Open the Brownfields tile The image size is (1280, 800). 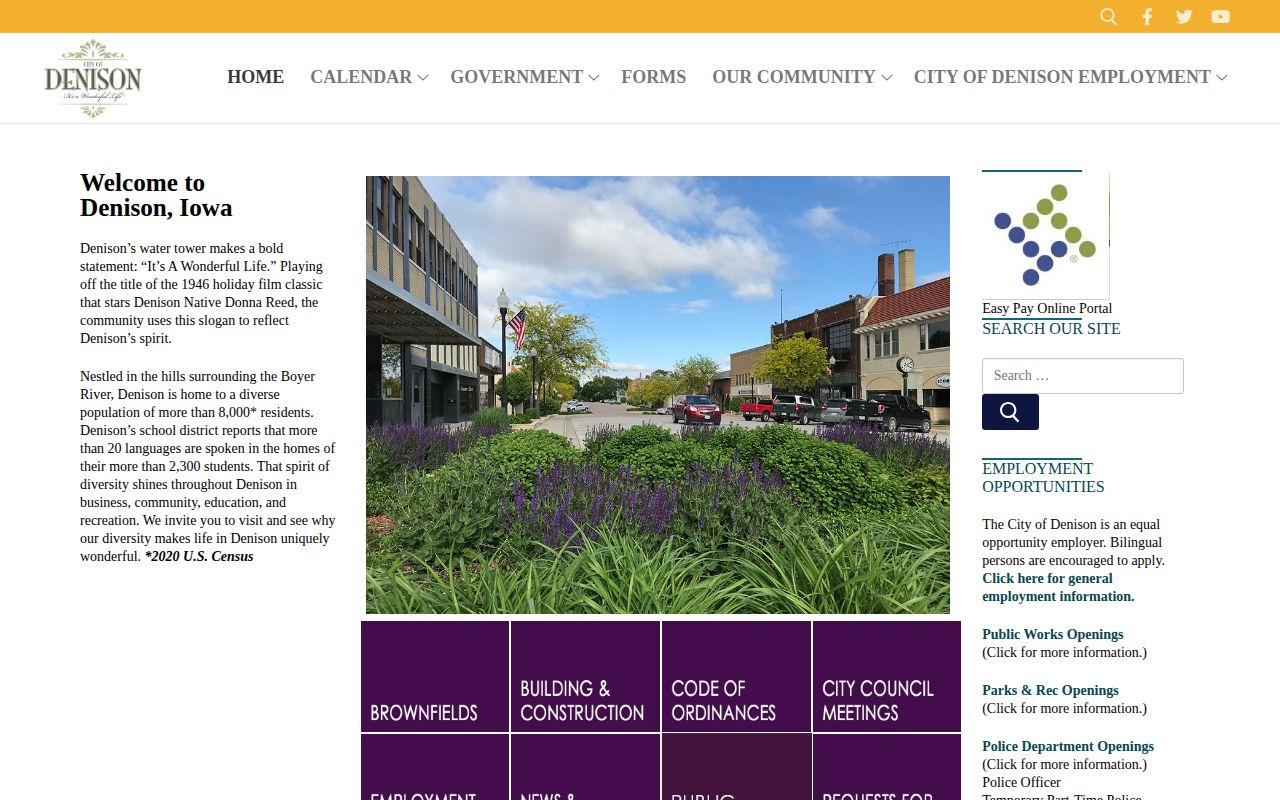pos(435,677)
